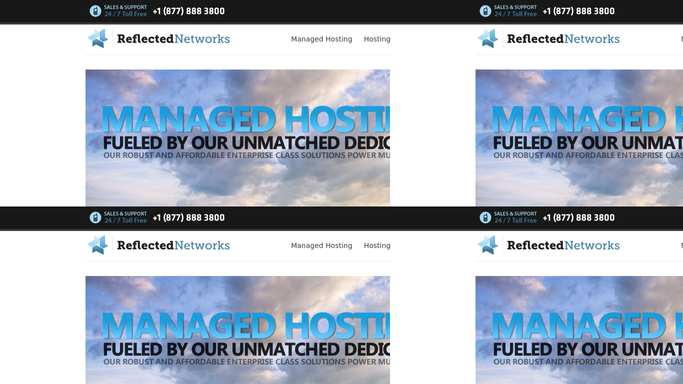
Task: Click the +1 (877) 888 3800 number in the upper-left copy
Action: pos(189,11)
